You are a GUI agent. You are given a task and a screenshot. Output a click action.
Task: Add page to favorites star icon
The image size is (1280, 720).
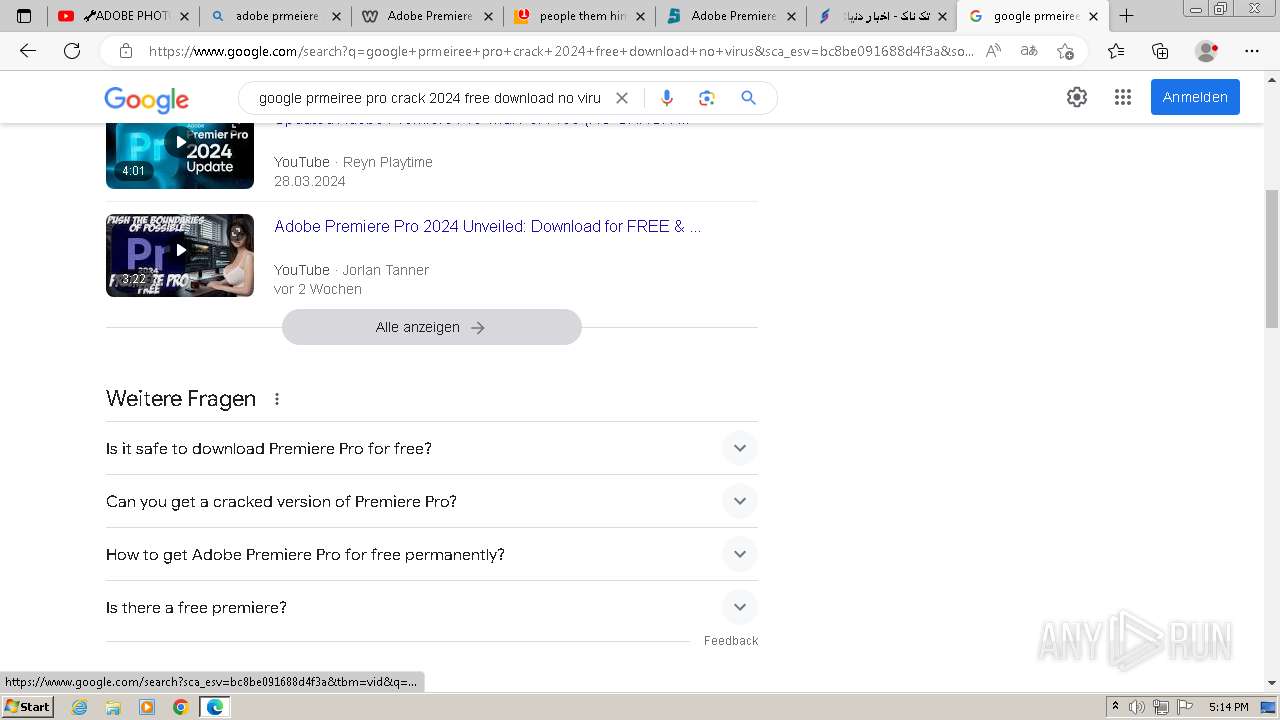(x=1065, y=51)
